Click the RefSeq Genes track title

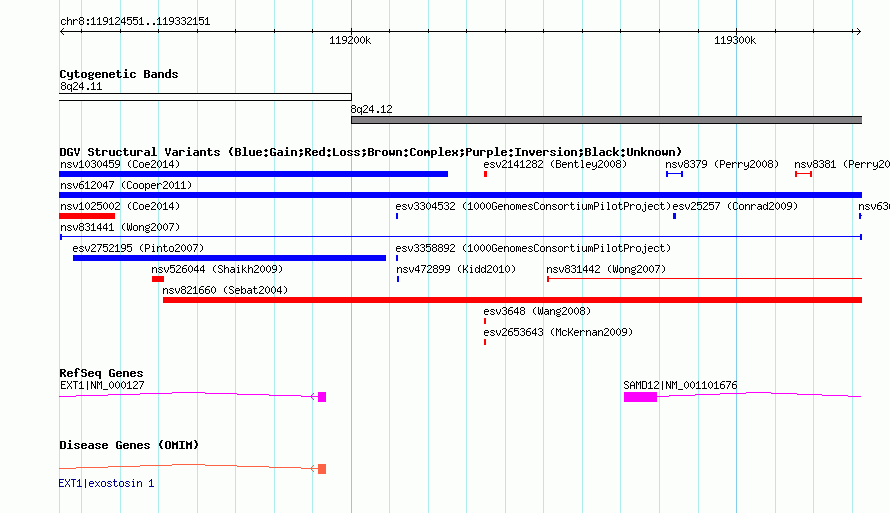pyautogui.click(x=101, y=373)
